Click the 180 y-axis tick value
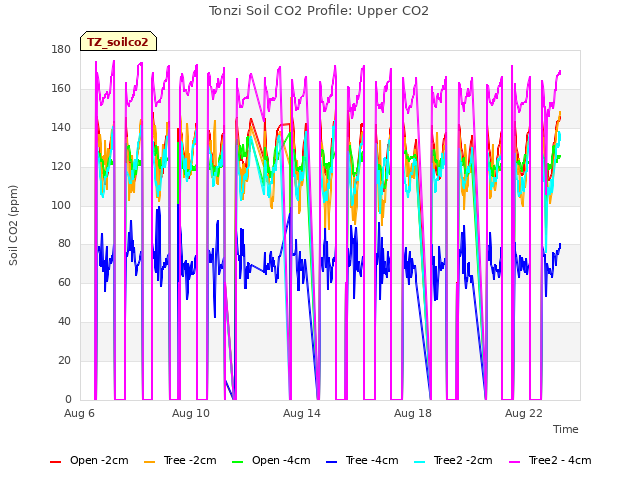The image size is (640, 480). click(x=61, y=49)
